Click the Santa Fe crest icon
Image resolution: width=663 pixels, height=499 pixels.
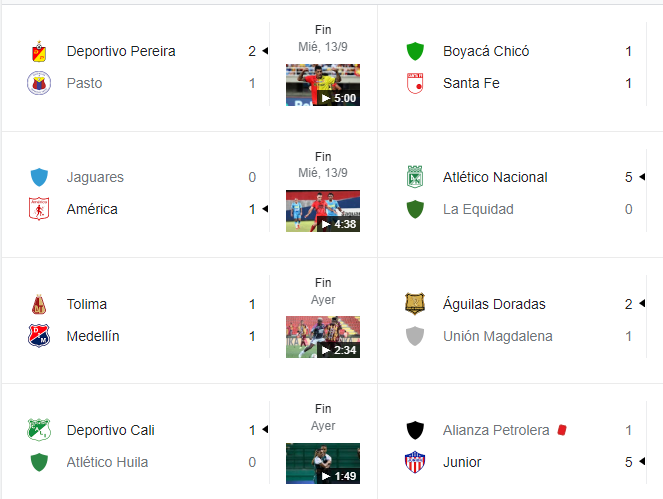[x=415, y=83]
